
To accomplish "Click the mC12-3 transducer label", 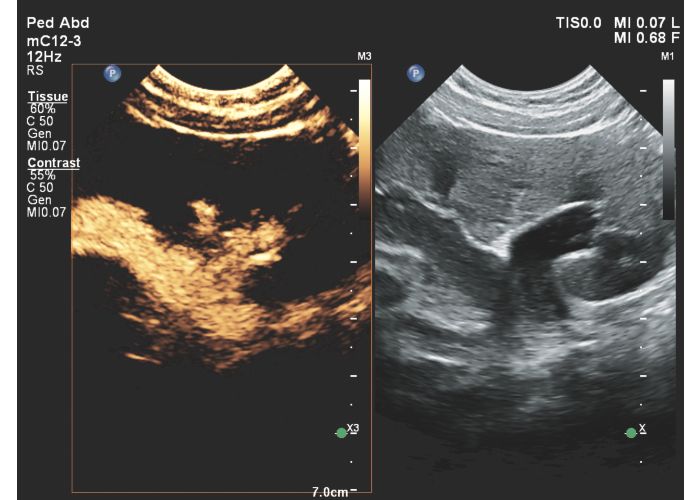I will pos(54,39).
